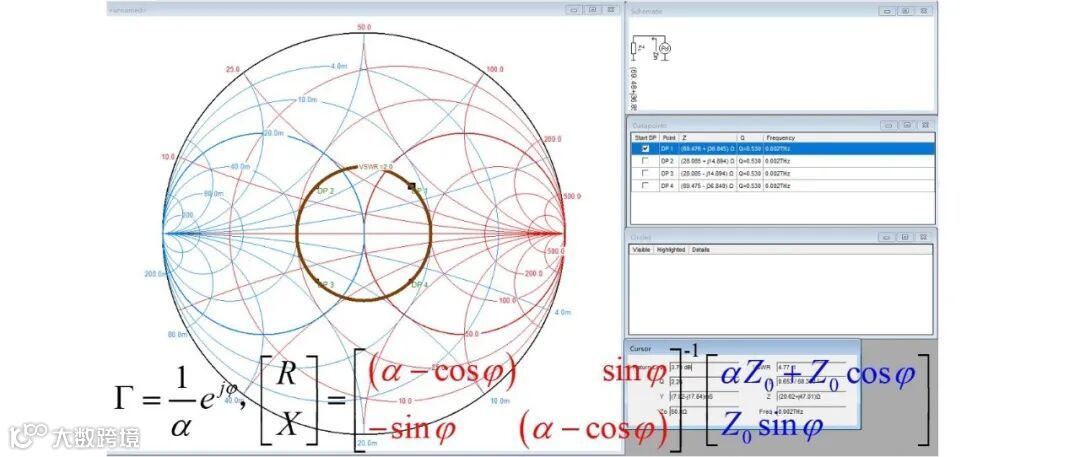This screenshot has width=1080, height=457.
Task: Uncheck the Start DP checkbox for DP 1
Action: [645, 148]
